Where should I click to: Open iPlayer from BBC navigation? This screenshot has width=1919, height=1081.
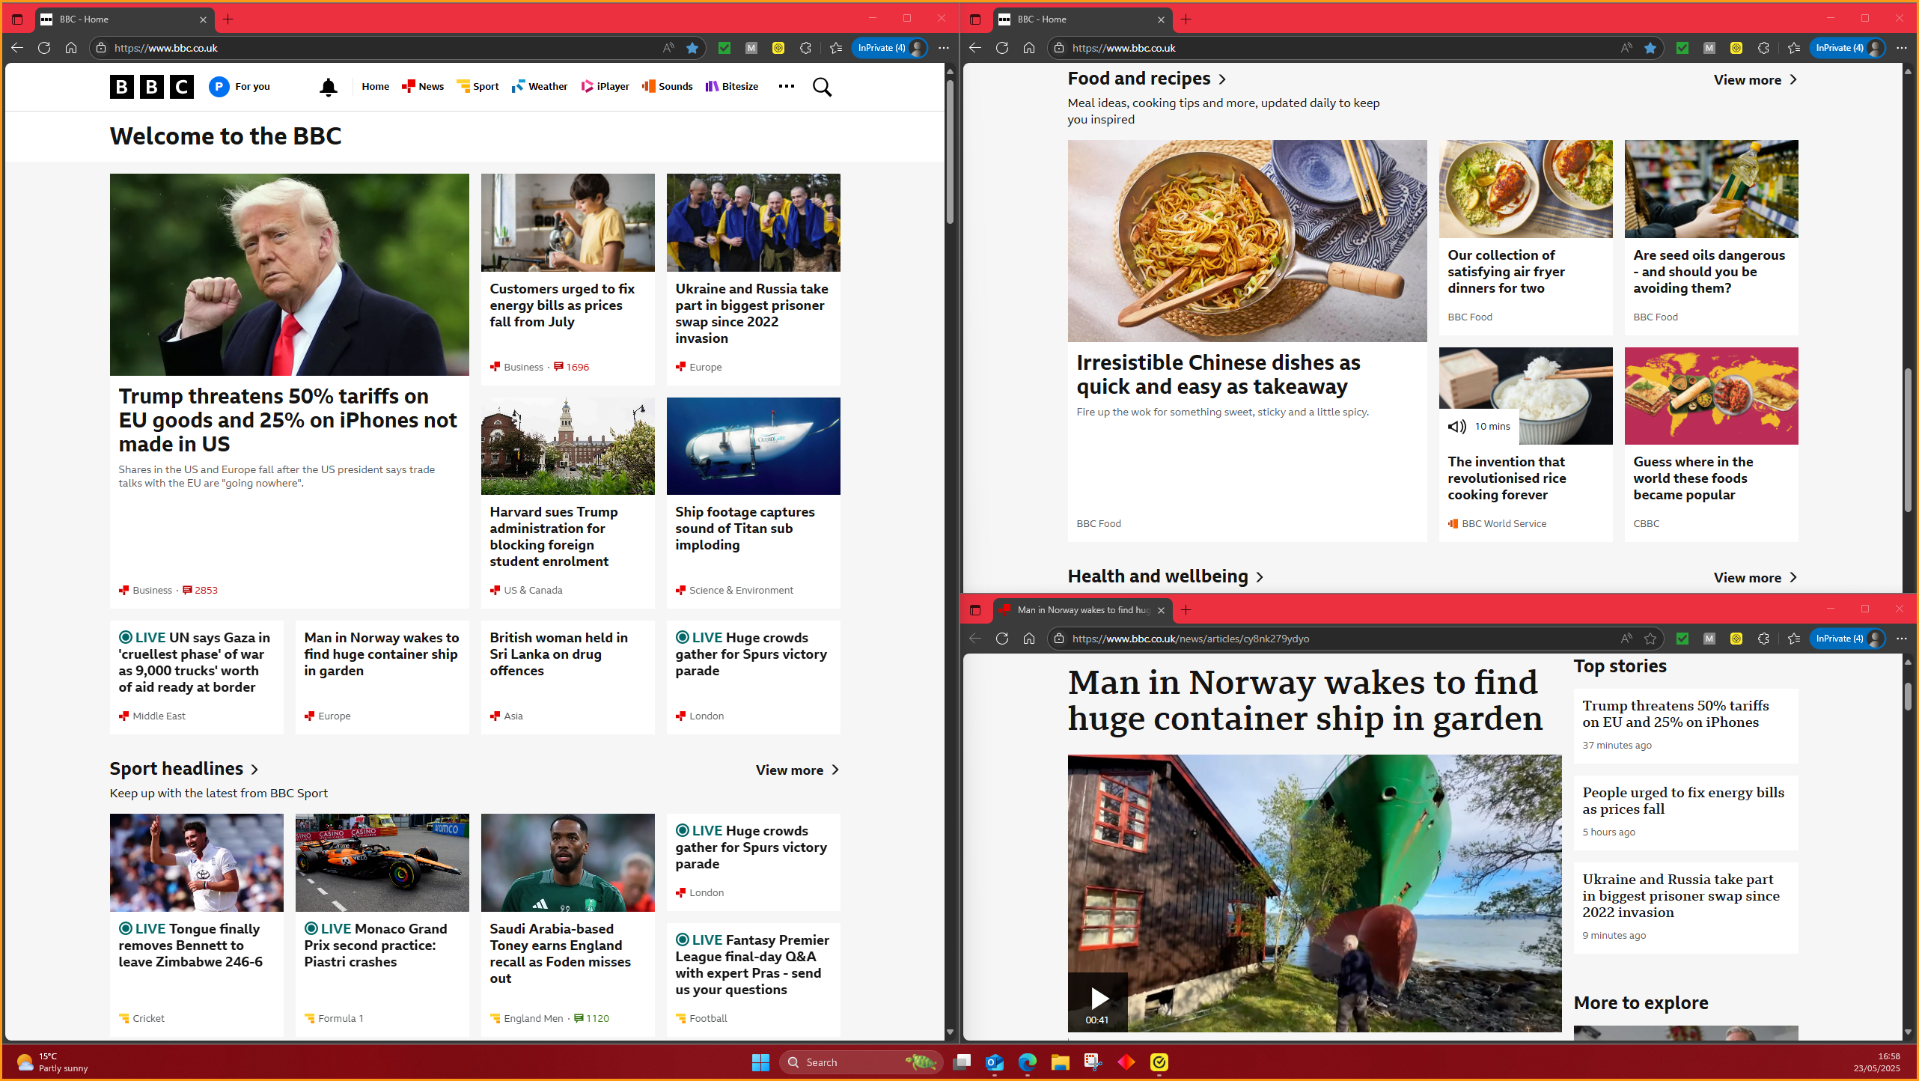click(605, 87)
